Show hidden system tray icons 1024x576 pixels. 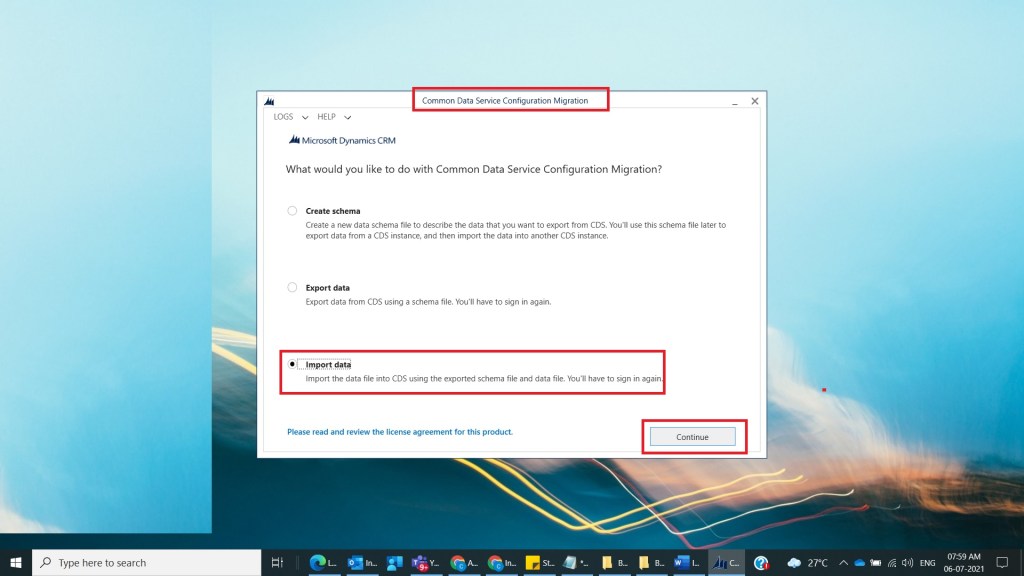click(843, 563)
